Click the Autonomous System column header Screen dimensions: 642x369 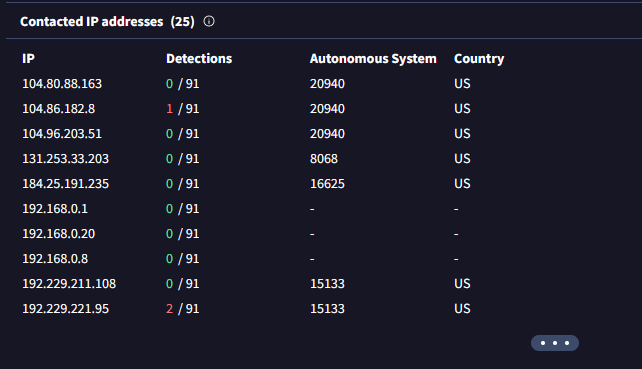pyautogui.click(x=373, y=59)
